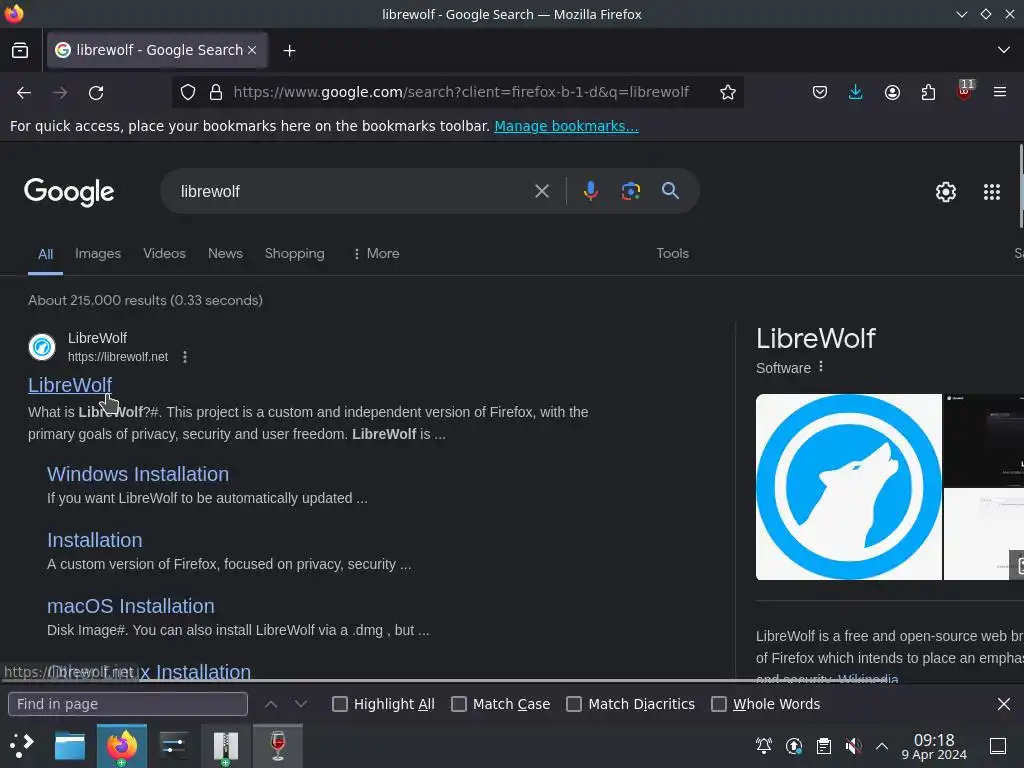Screen dimensions: 1024x768
Task: Show desktop via taskbar corner button
Action: point(998,746)
